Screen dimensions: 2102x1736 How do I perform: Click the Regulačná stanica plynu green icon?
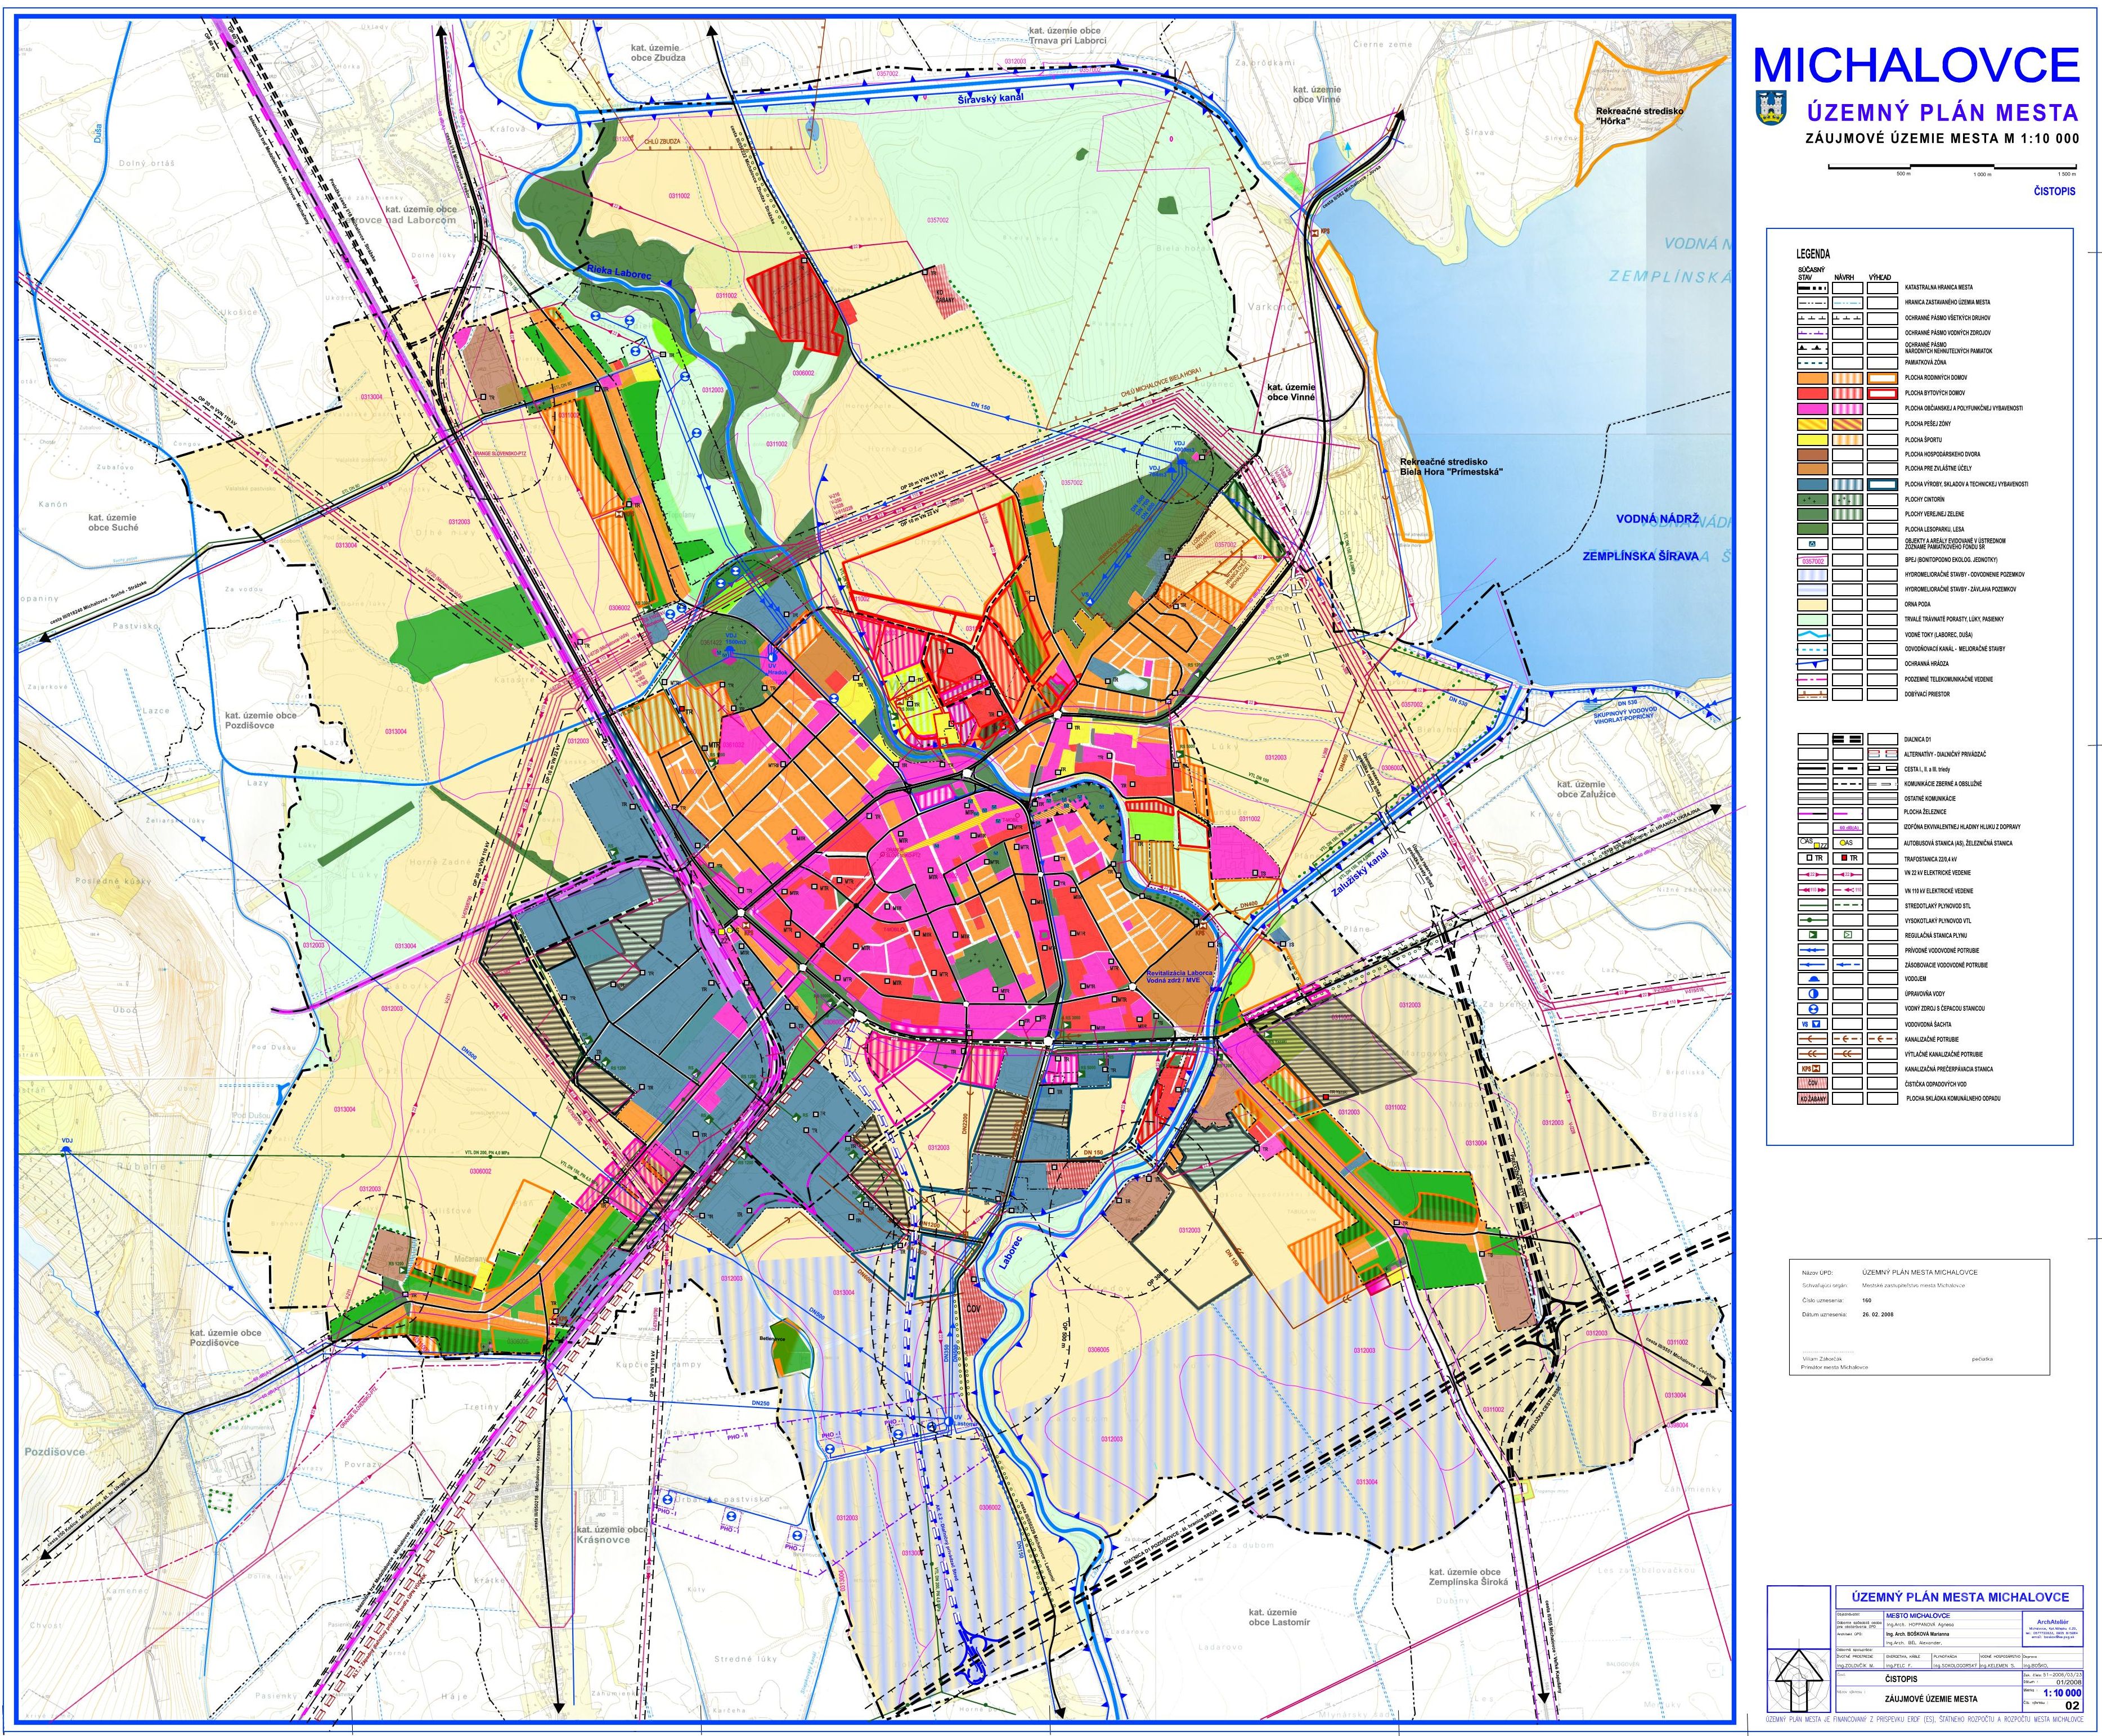click(x=1812, y=934)
